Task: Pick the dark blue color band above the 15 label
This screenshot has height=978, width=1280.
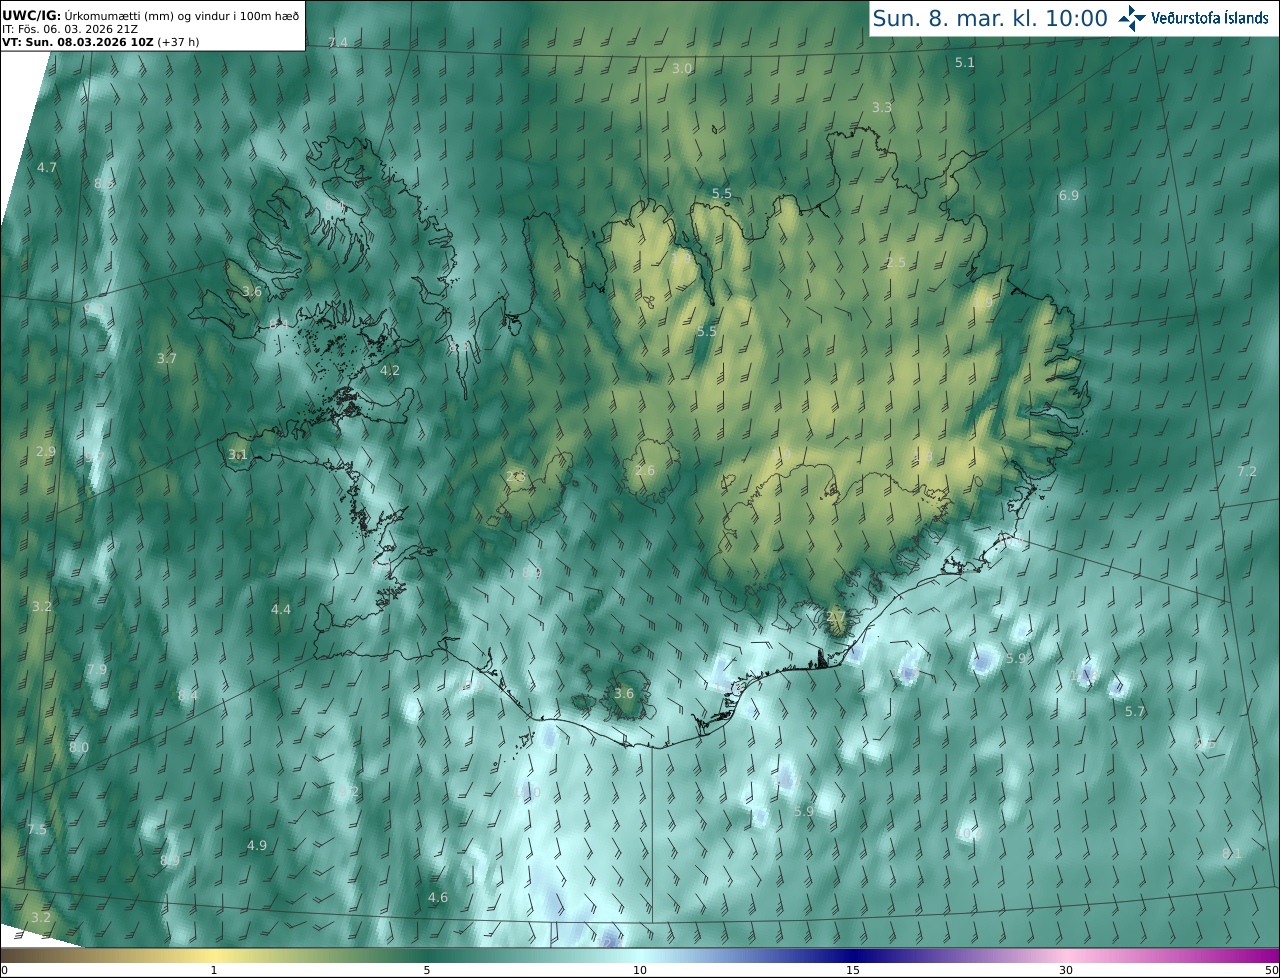Action: click(853, 955)
